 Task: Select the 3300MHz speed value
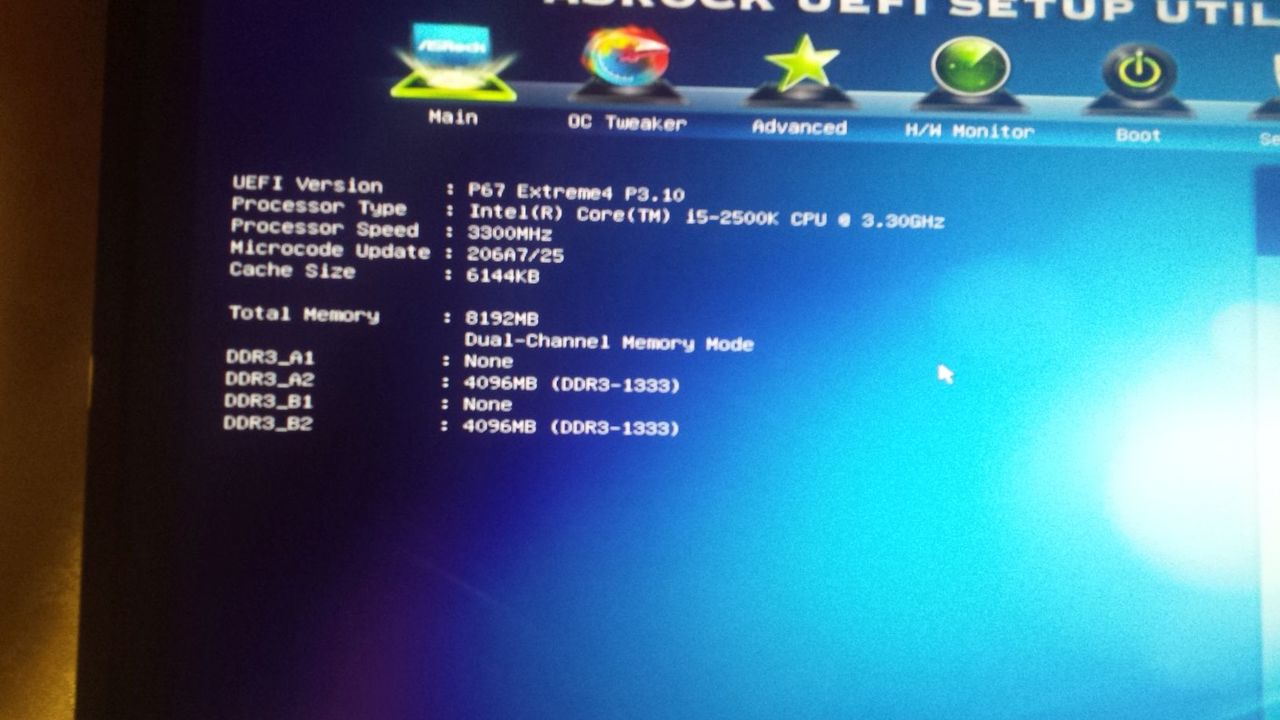(x=510, y=233)
